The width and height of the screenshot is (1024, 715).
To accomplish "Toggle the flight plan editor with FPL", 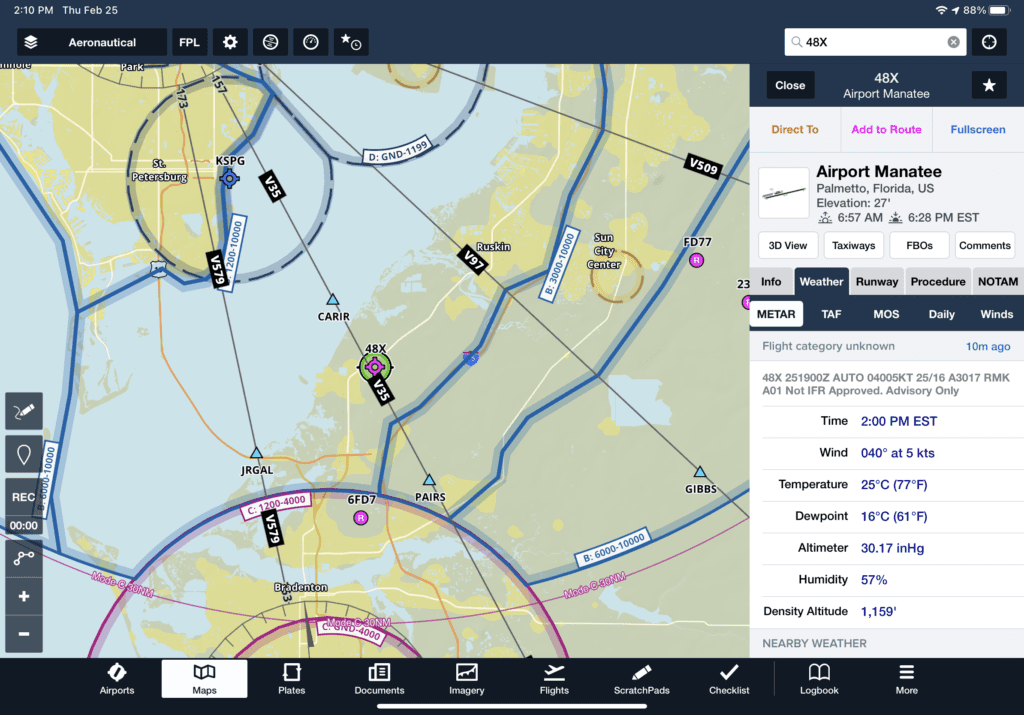I will coord(190,42).
